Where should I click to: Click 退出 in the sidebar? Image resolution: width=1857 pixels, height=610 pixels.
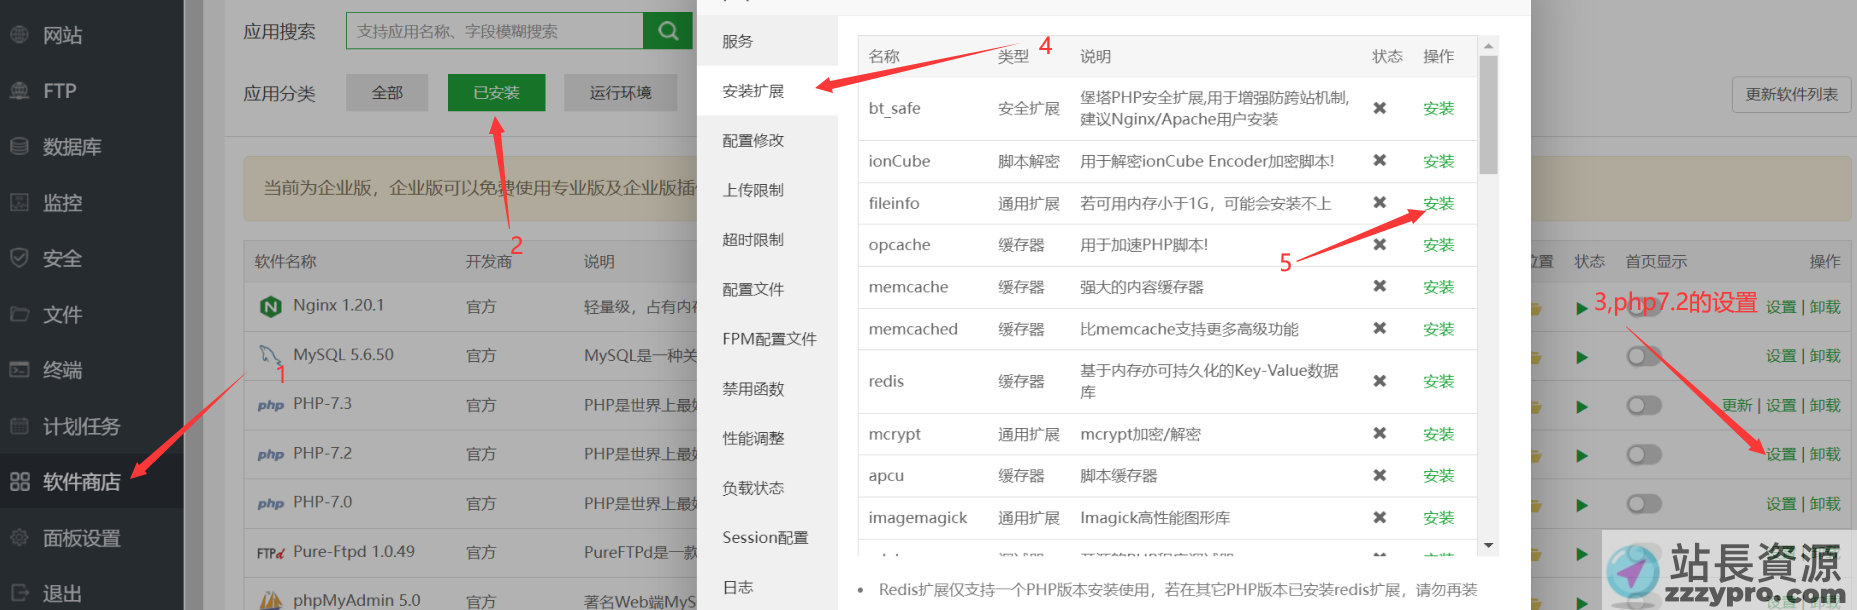coord(62,594)
